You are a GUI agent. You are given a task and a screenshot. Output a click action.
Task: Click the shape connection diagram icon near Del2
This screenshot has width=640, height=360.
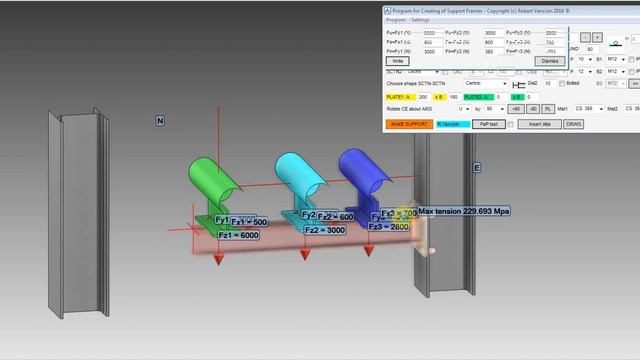click(519, 85)
